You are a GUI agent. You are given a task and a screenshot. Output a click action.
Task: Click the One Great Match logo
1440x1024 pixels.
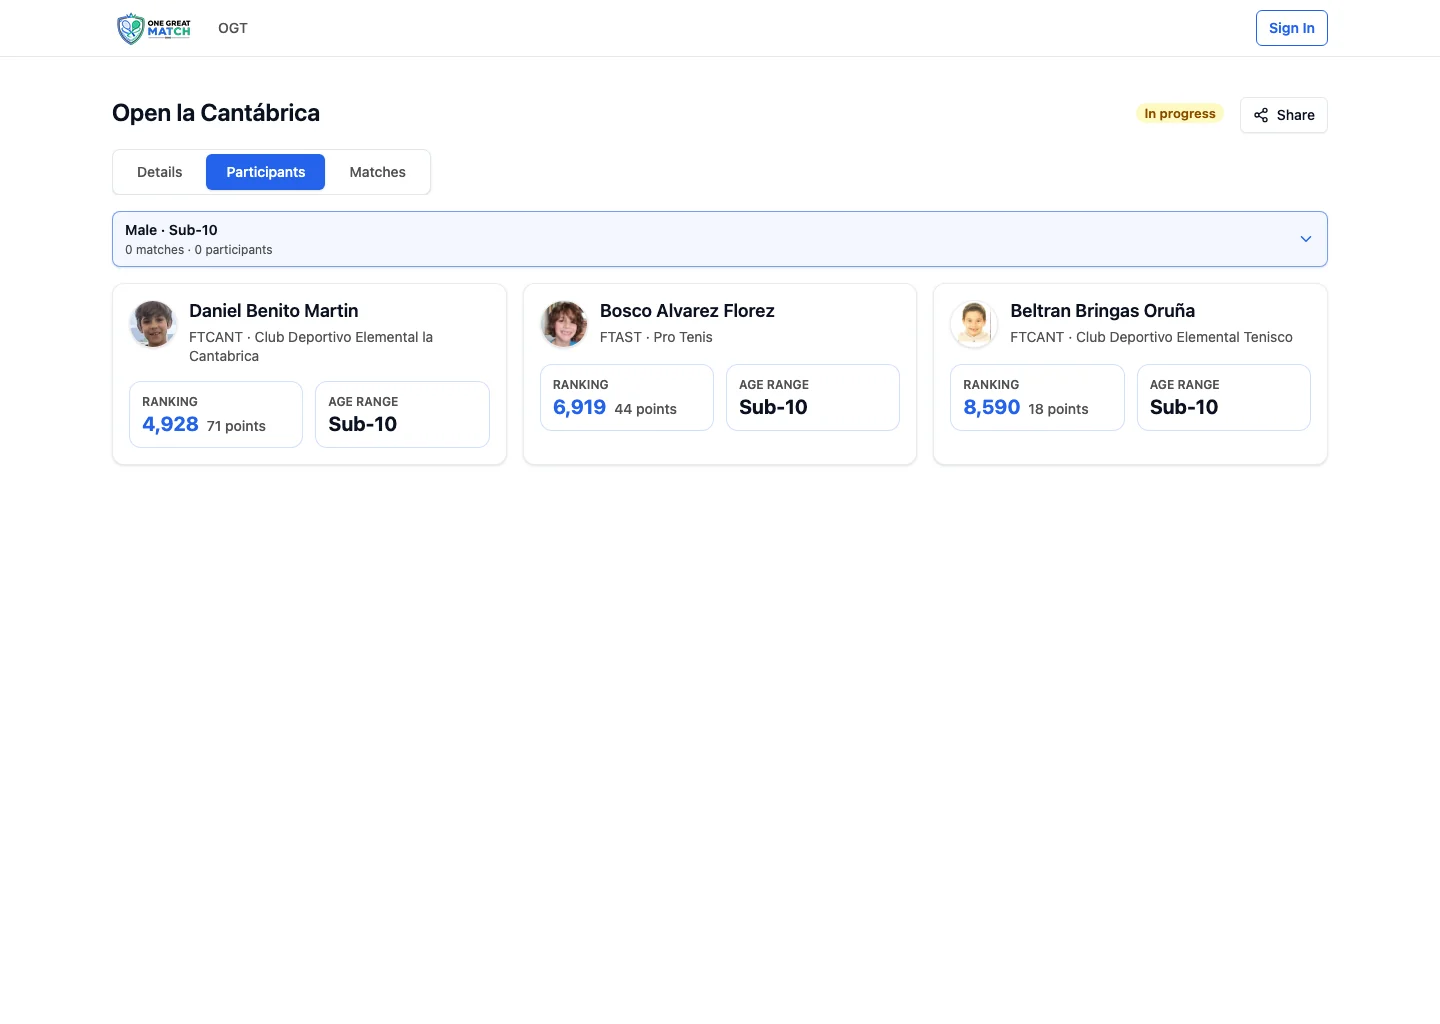click(154, 28)
